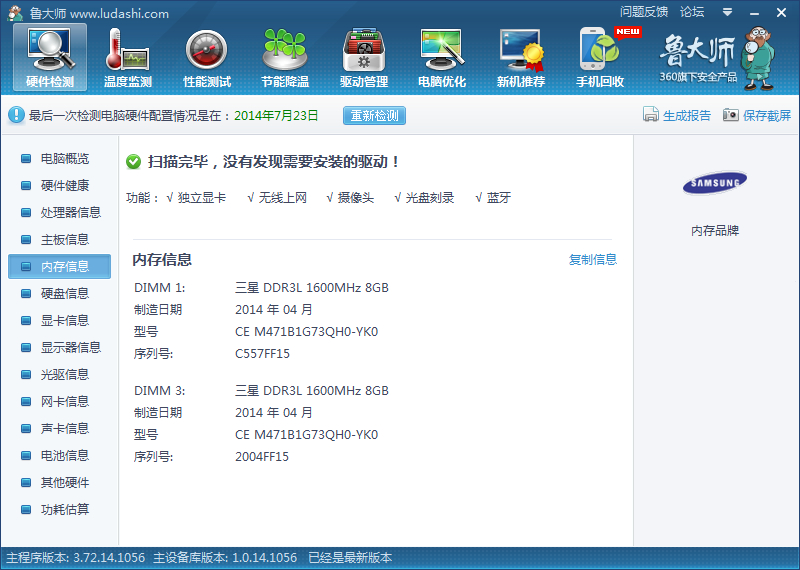Click the blue info exclamation icon
Image resolution: width=800 pixels, height=570 pixels.
[x=16, y=115]
